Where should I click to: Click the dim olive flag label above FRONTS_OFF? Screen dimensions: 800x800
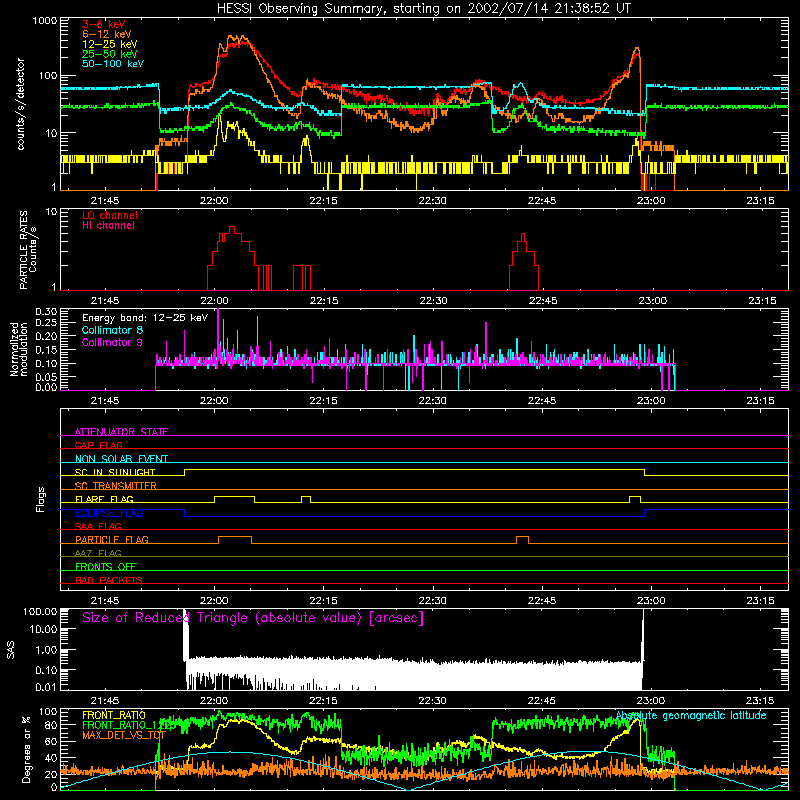pyautogui.click(x=98, y=553)
